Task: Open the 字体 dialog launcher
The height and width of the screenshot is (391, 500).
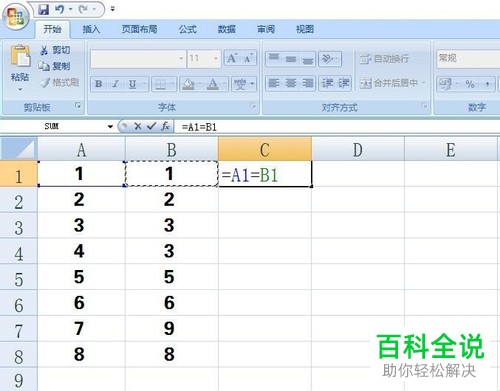Action: [253, 106]
